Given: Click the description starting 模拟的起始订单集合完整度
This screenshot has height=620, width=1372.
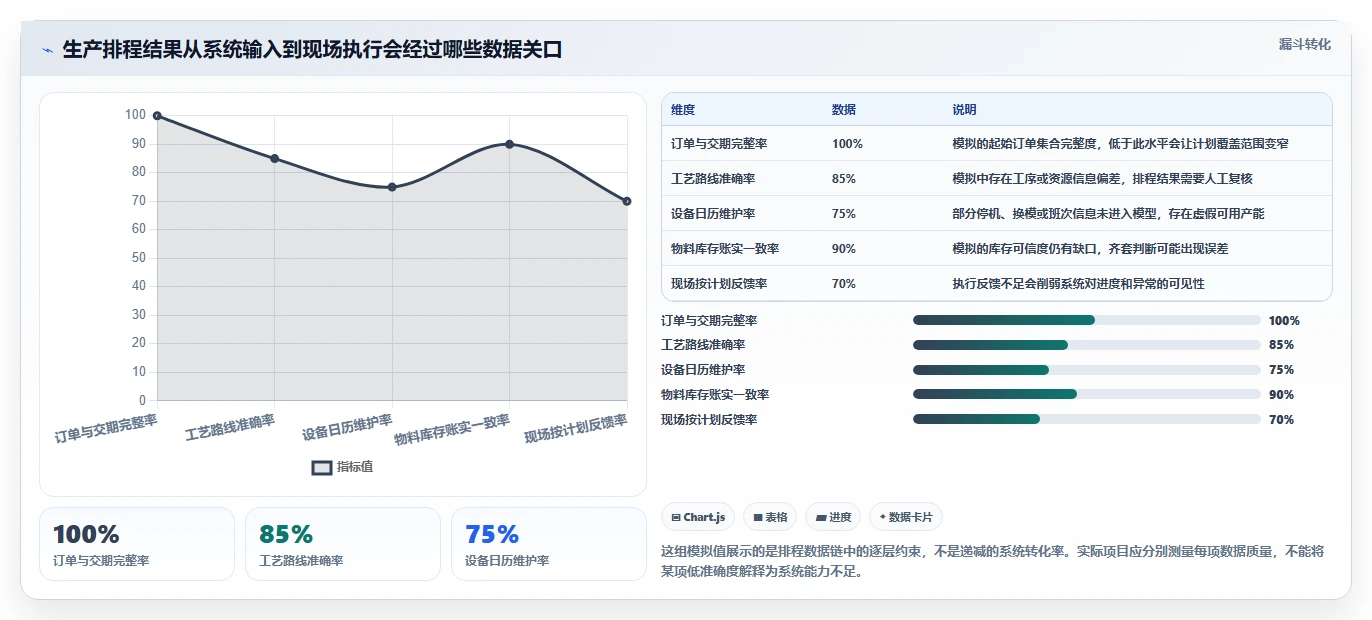Looking at the screenshot, I should (x=1120, y=144).
